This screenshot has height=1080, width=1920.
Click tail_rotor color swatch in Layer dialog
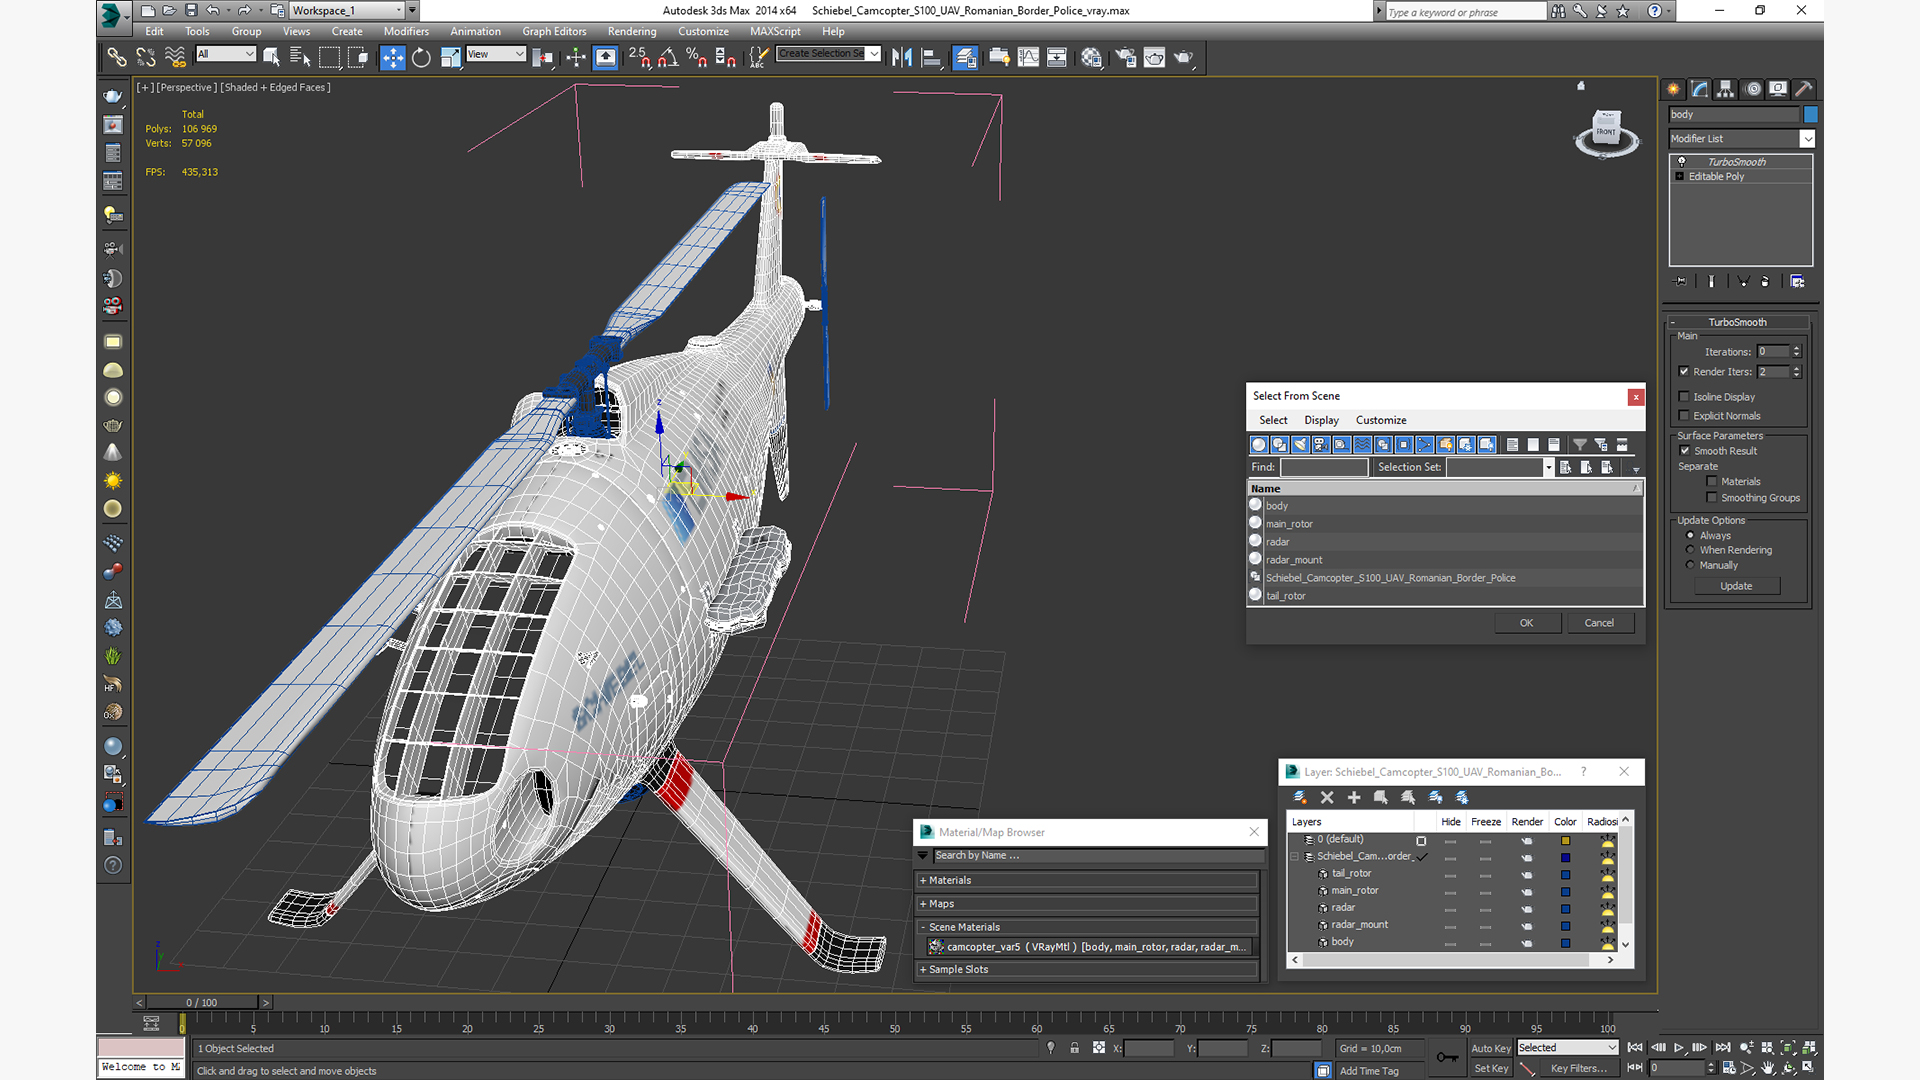[1566, 875]
